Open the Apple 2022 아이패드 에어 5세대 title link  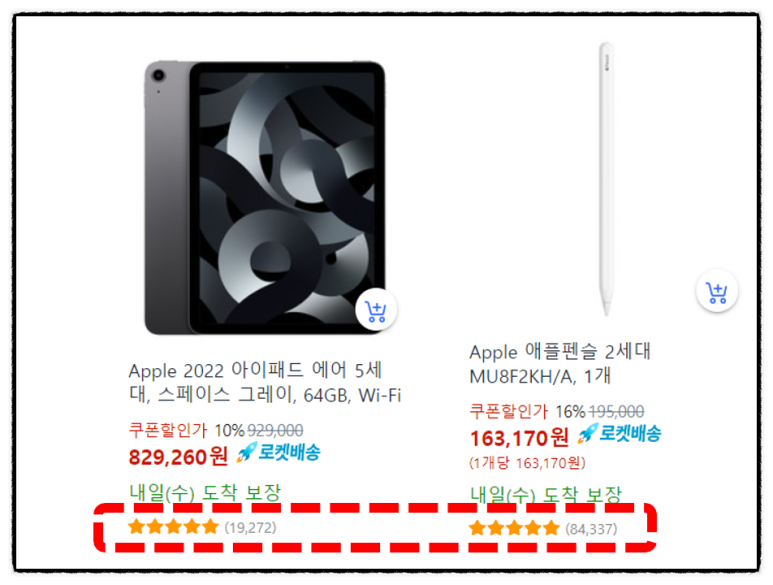pos(265,382)
